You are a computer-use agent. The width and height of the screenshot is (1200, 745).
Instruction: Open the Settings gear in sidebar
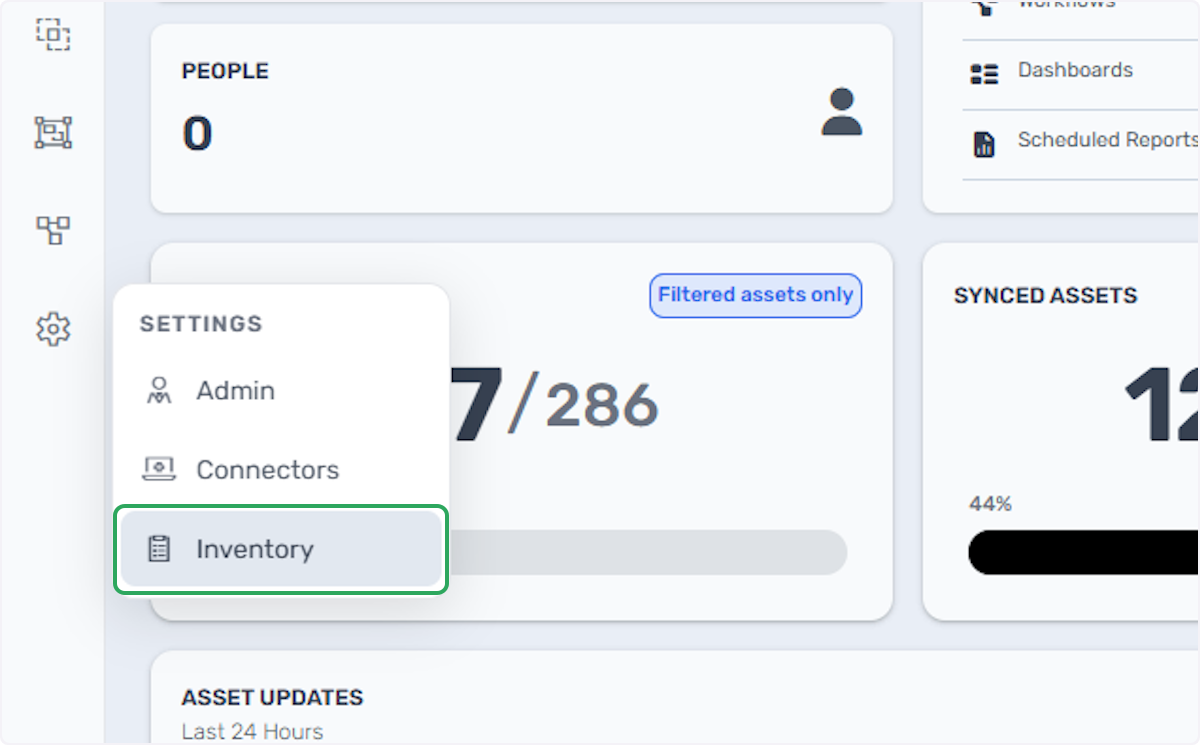pos(53,328)
